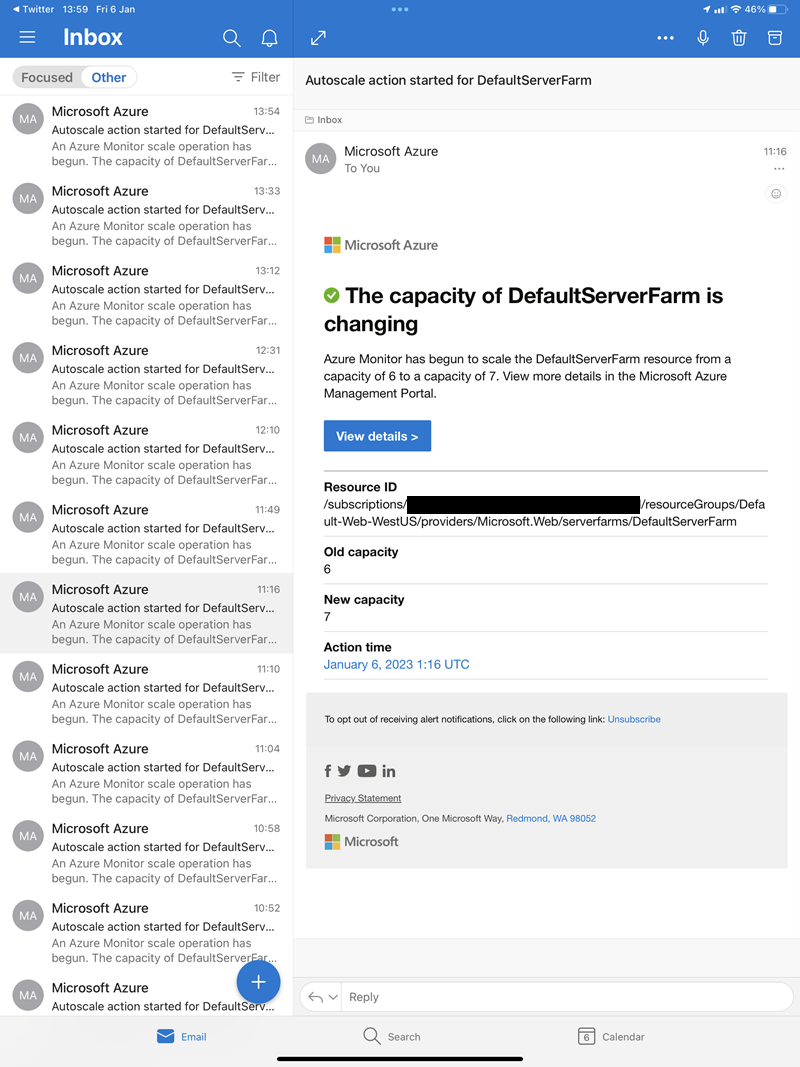Viewport: 800px width, 1067px height.
Task: Click the View details > button
Action: click(378, 436)
